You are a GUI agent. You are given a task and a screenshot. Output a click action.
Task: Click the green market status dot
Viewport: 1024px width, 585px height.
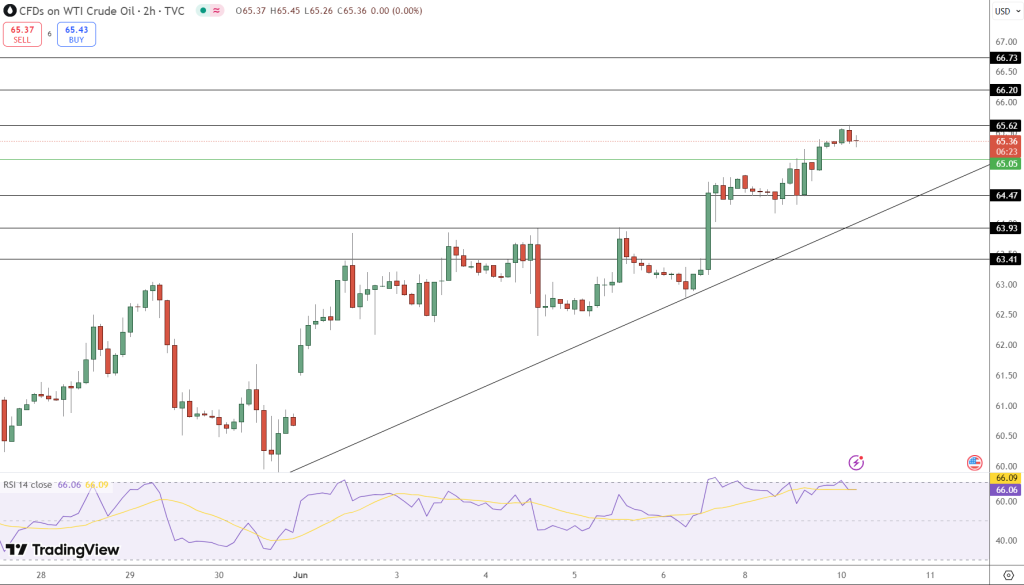click(x=203, y=11)
